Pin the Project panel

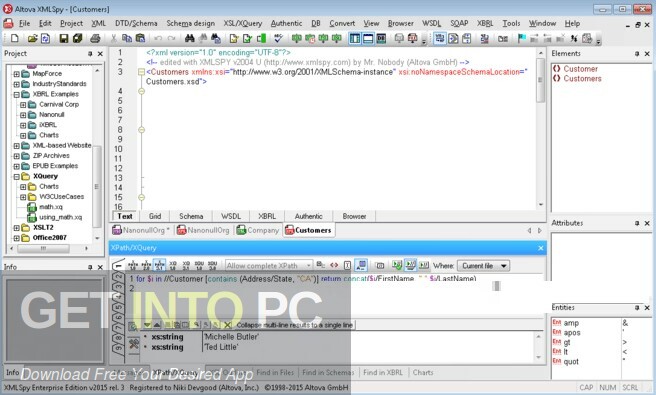(90, 54)
